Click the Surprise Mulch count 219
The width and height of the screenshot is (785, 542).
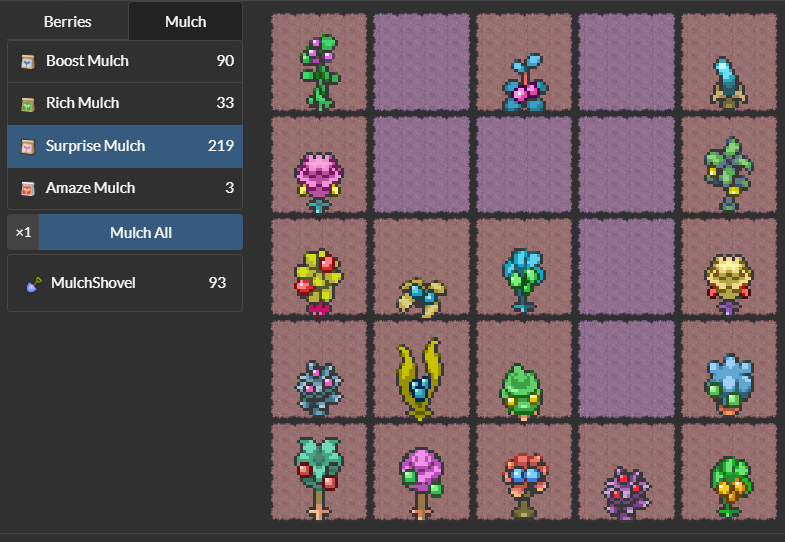pyautogui.click(x=221, y=146)
